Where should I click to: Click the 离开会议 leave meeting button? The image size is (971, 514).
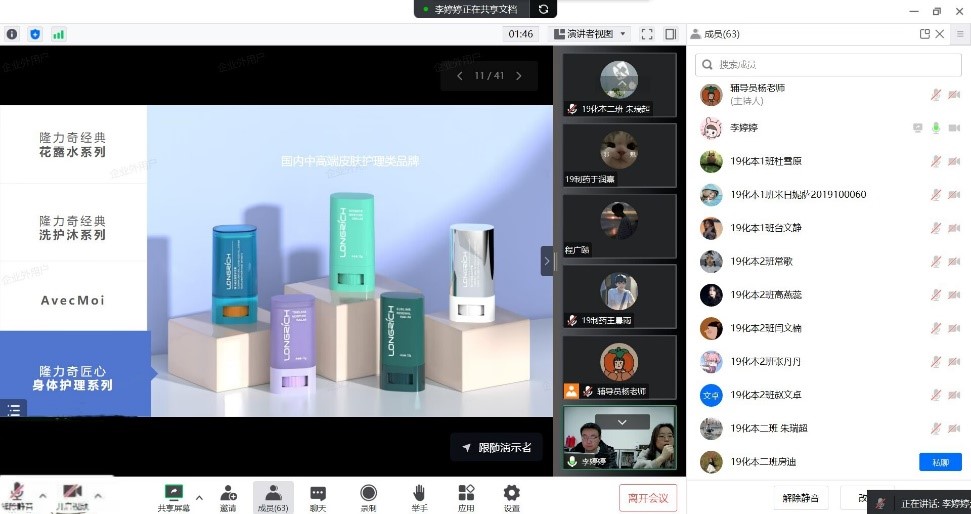pyautogui.click(x=648, y=497)
